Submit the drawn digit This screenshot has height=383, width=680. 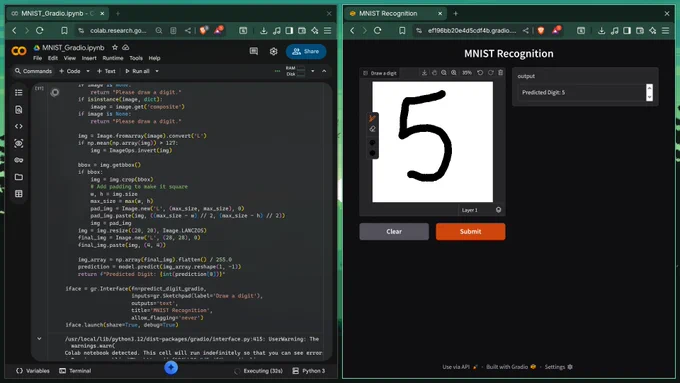point(471,232)
